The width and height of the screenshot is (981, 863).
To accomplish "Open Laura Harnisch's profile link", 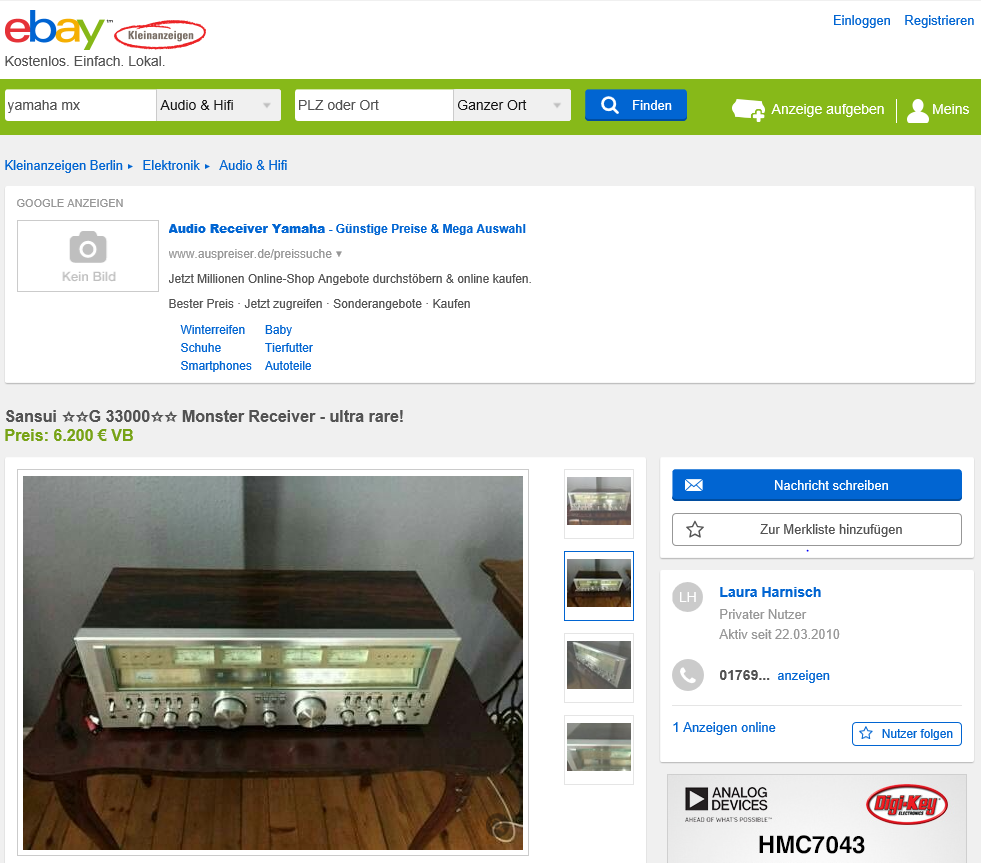I will pos(770,592).
